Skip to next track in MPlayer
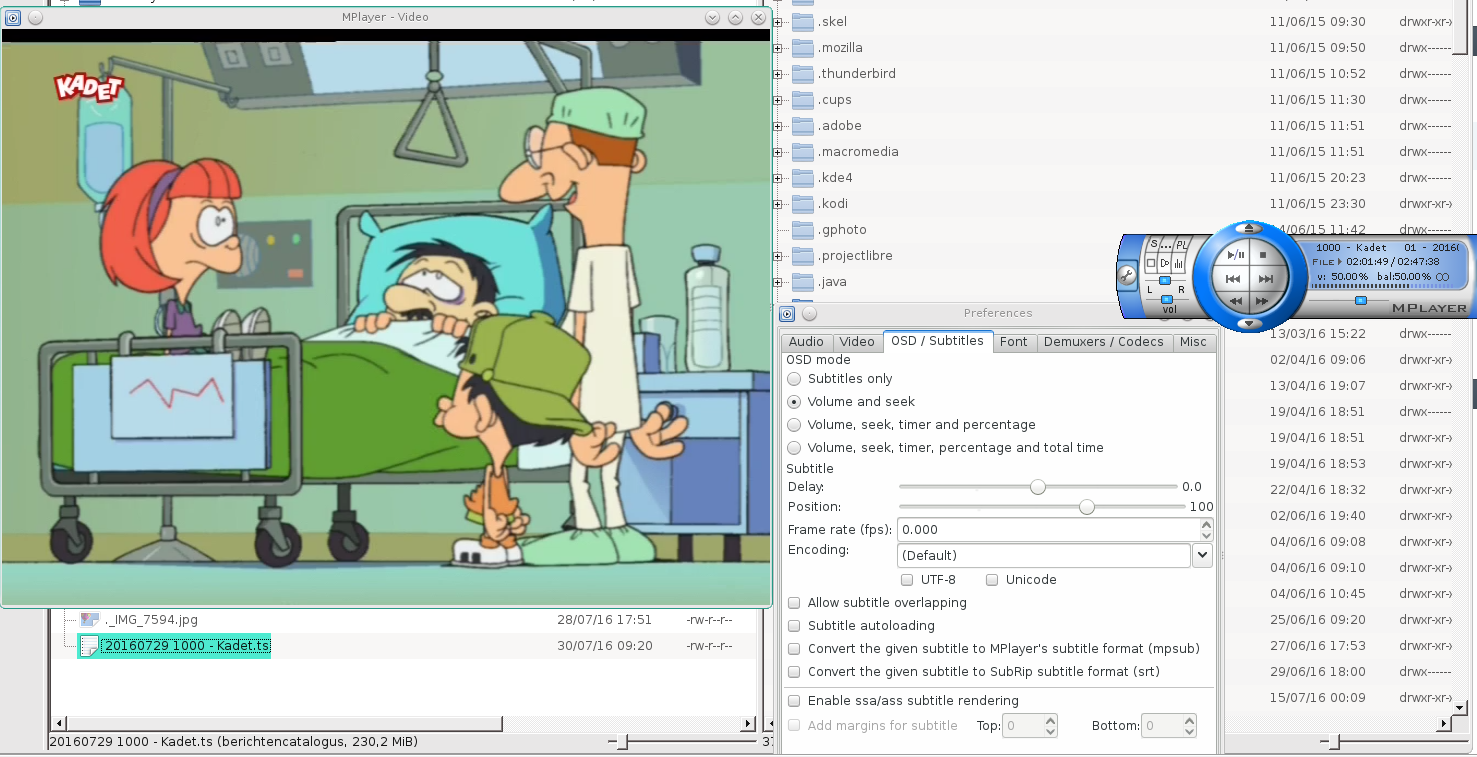The image size is (1477, 757). 1266,279
